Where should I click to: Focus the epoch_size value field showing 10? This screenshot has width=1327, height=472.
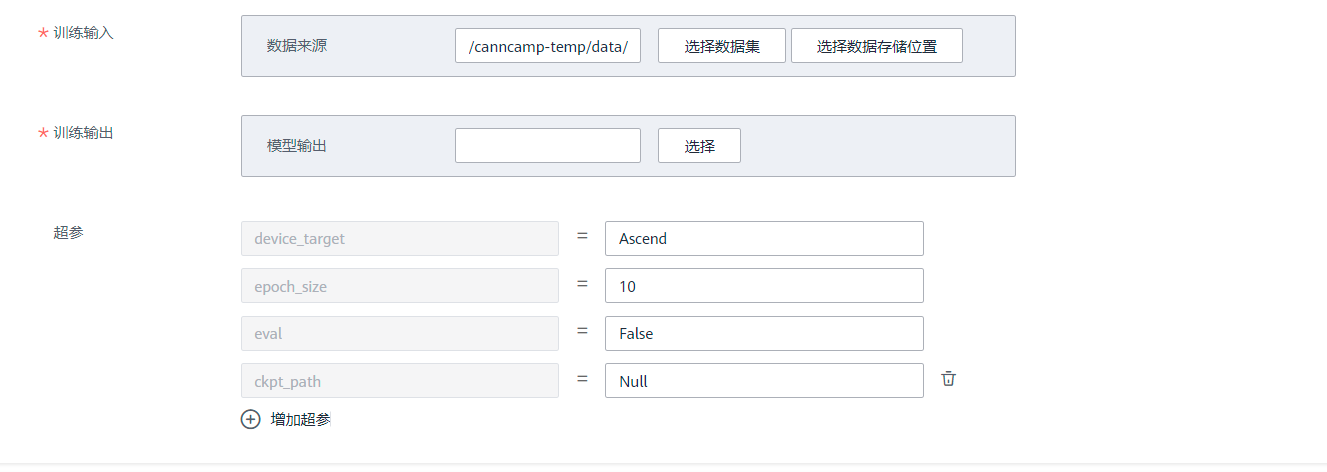point(763,286)
